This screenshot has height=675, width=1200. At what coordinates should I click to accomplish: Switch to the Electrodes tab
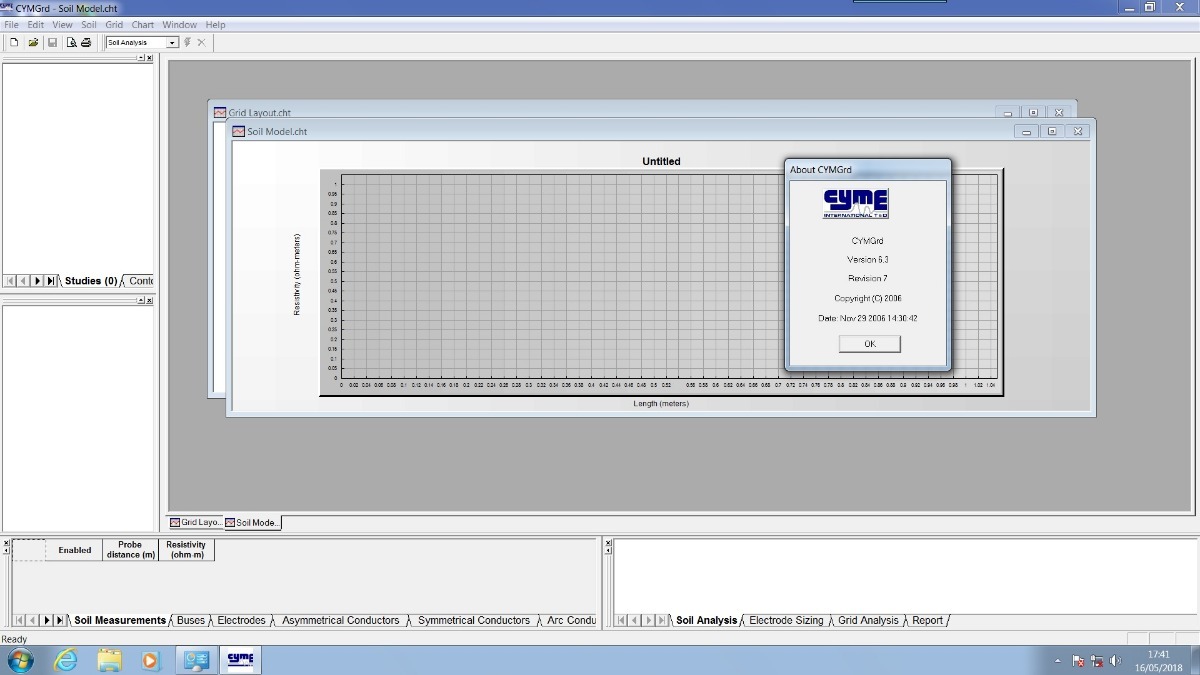(x=242, y=620)
